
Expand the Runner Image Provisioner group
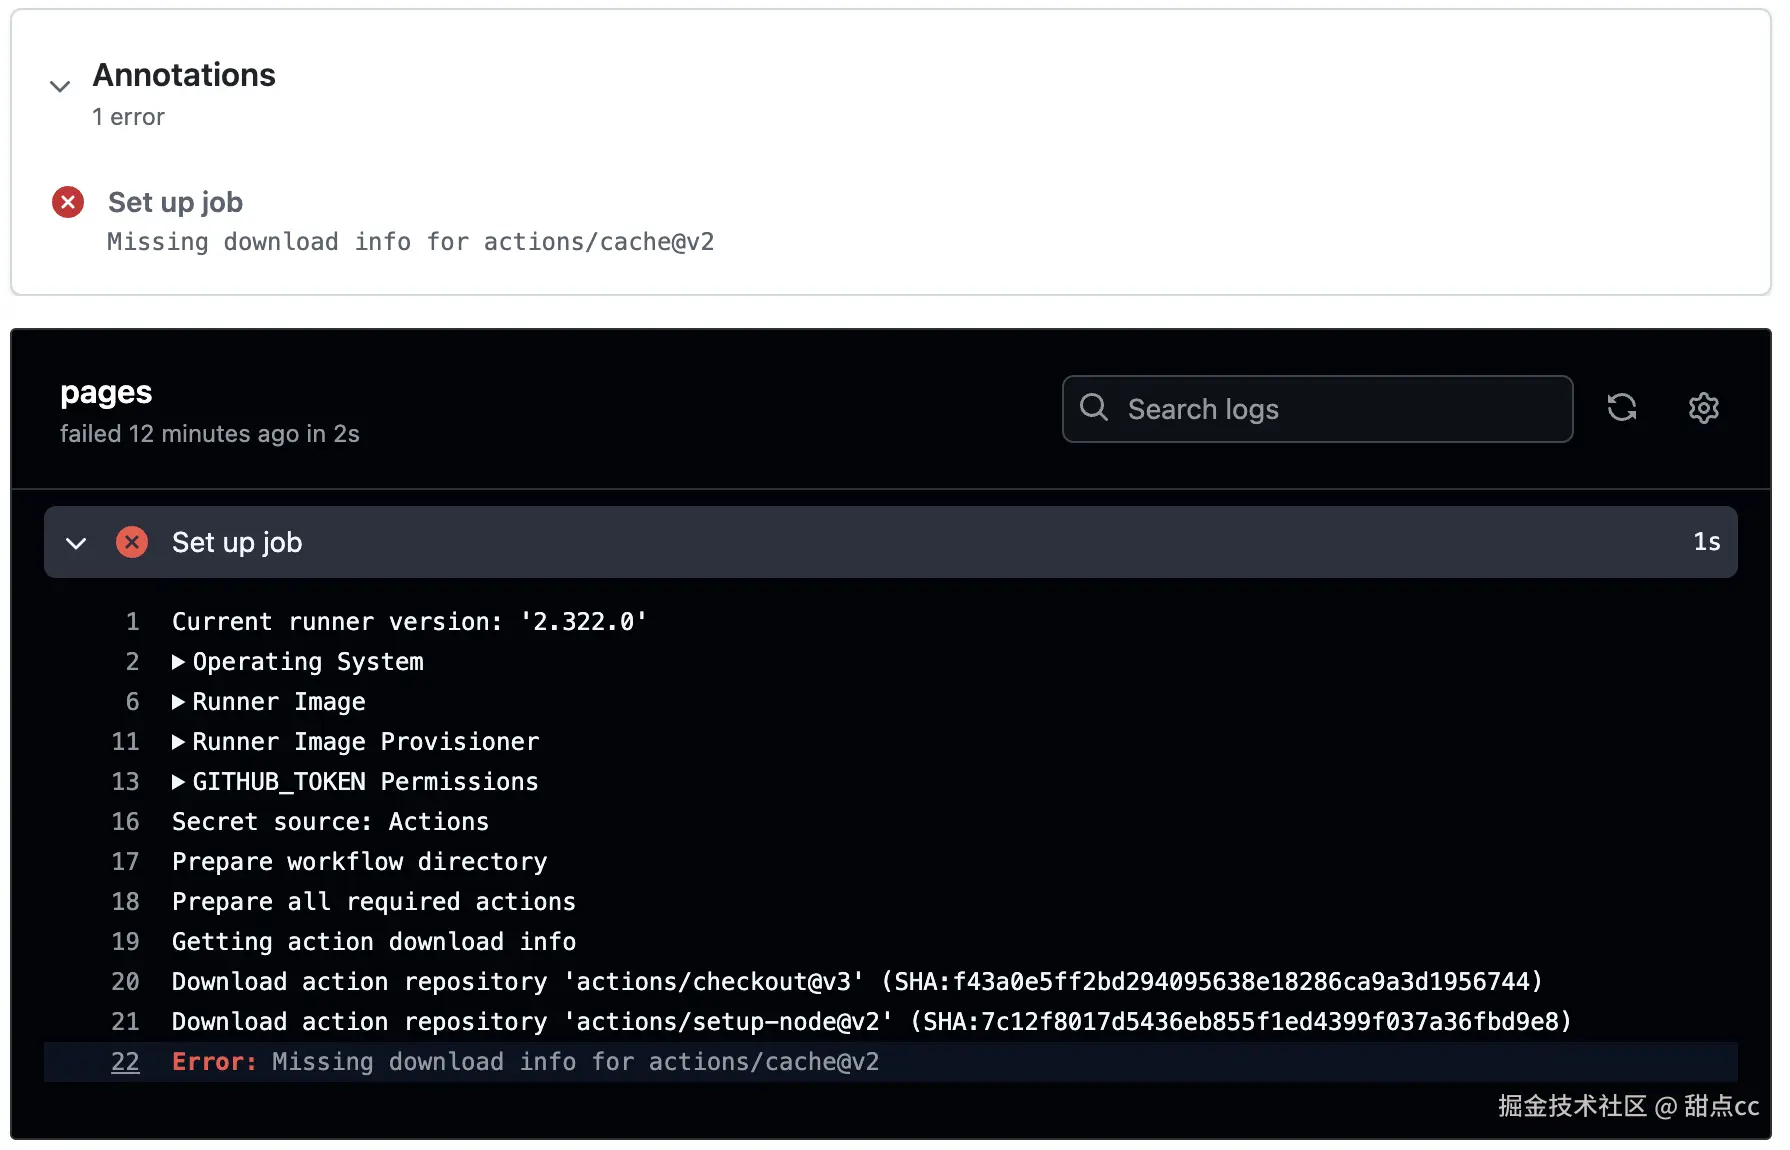(178, 742)
